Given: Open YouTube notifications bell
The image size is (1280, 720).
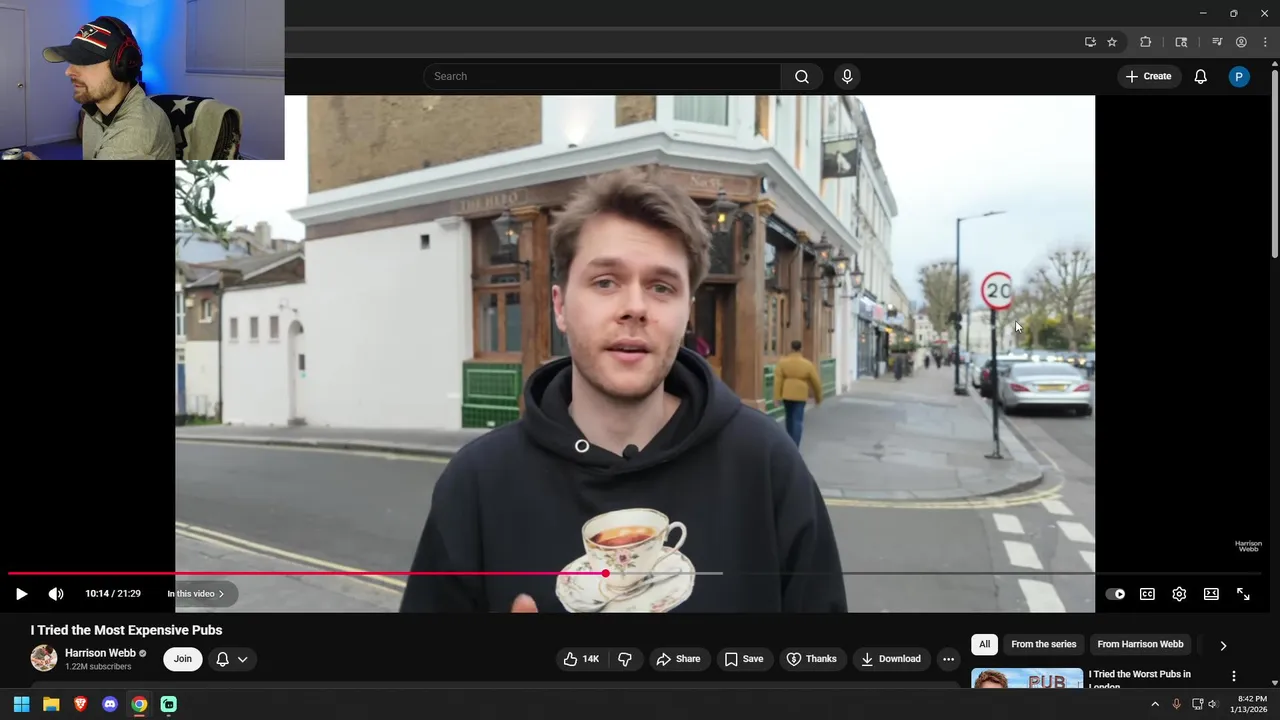Looking at the screenshot, I should point(1201,76).
